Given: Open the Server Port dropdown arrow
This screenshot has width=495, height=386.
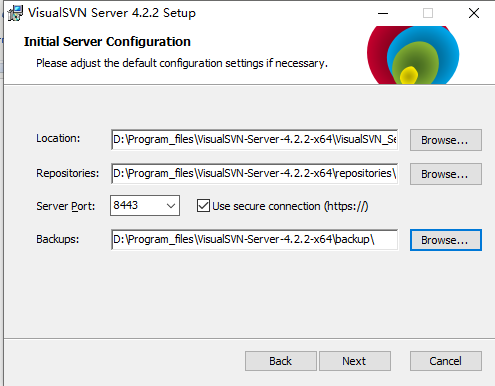Looking at the screenshot, I should [x=171, y=206].
